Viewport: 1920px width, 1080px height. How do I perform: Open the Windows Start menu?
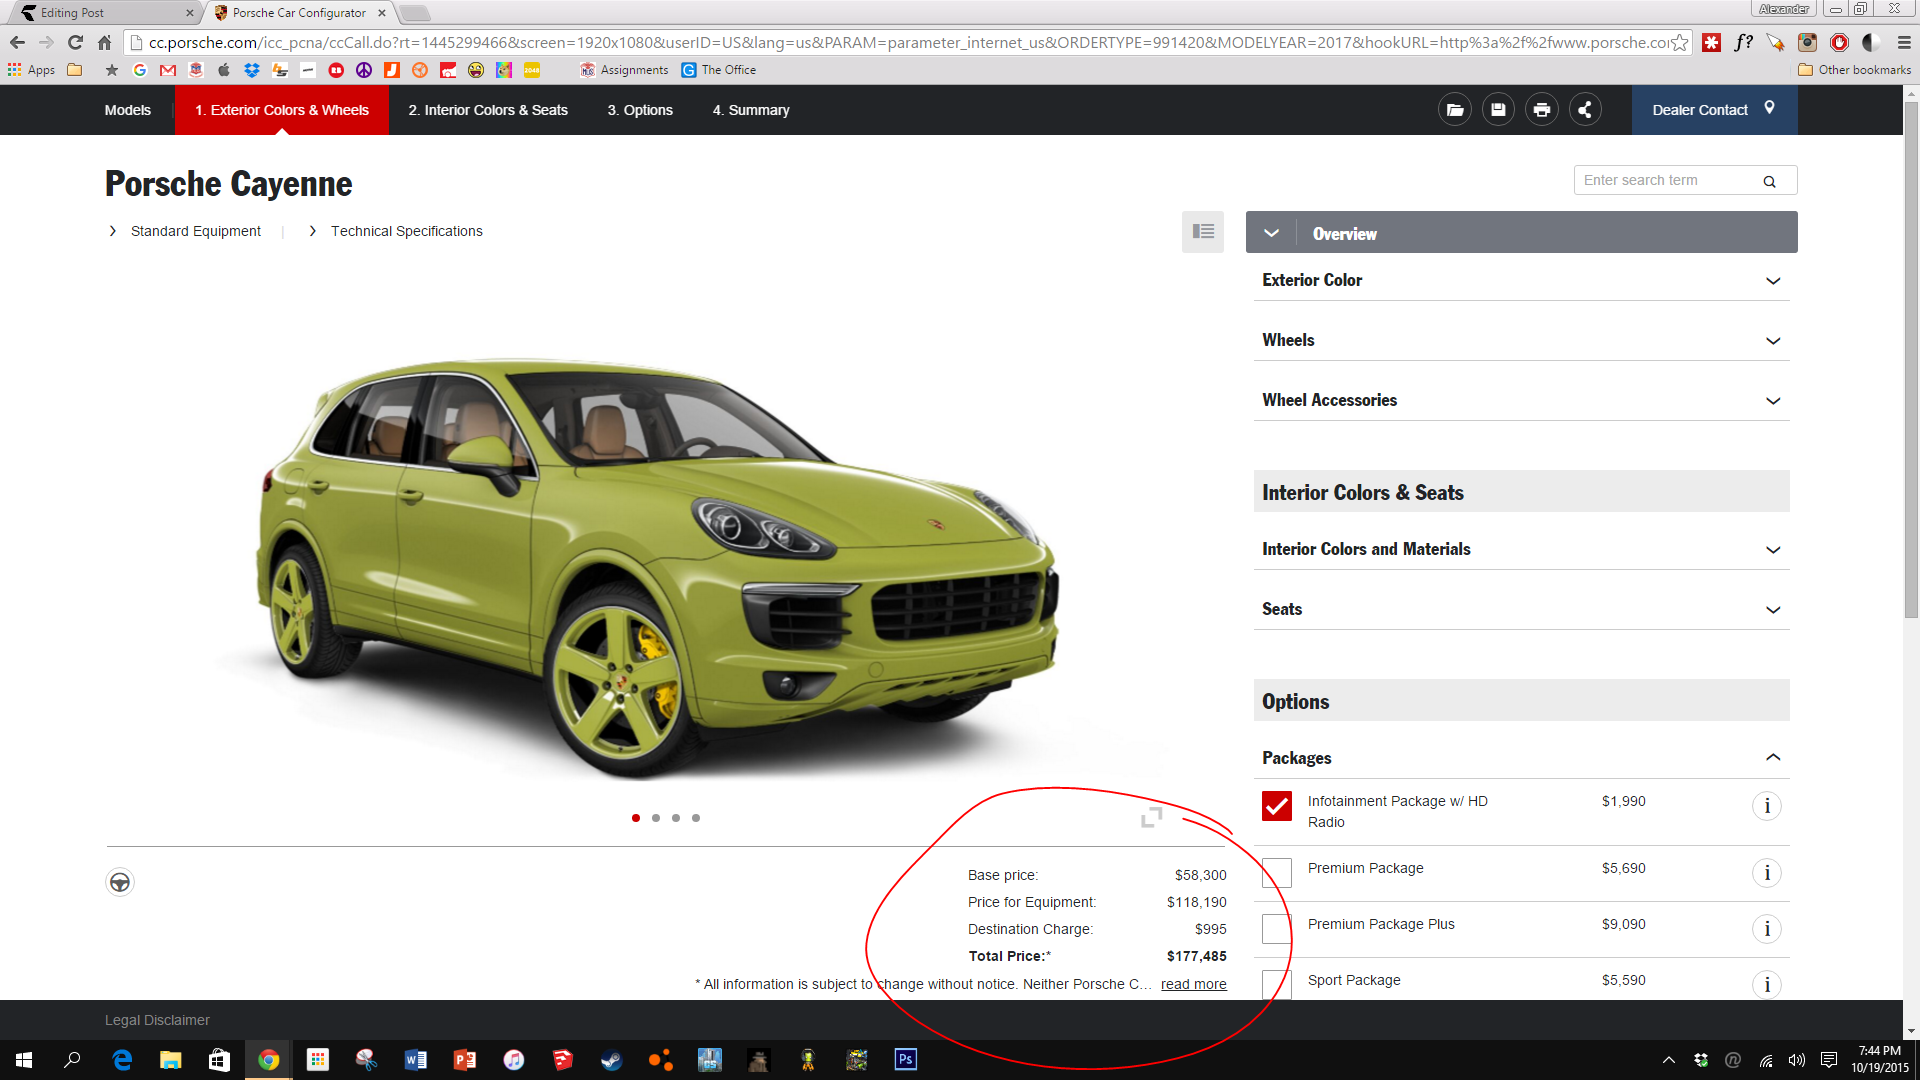pyautogui.click(x=24, y=1060)
